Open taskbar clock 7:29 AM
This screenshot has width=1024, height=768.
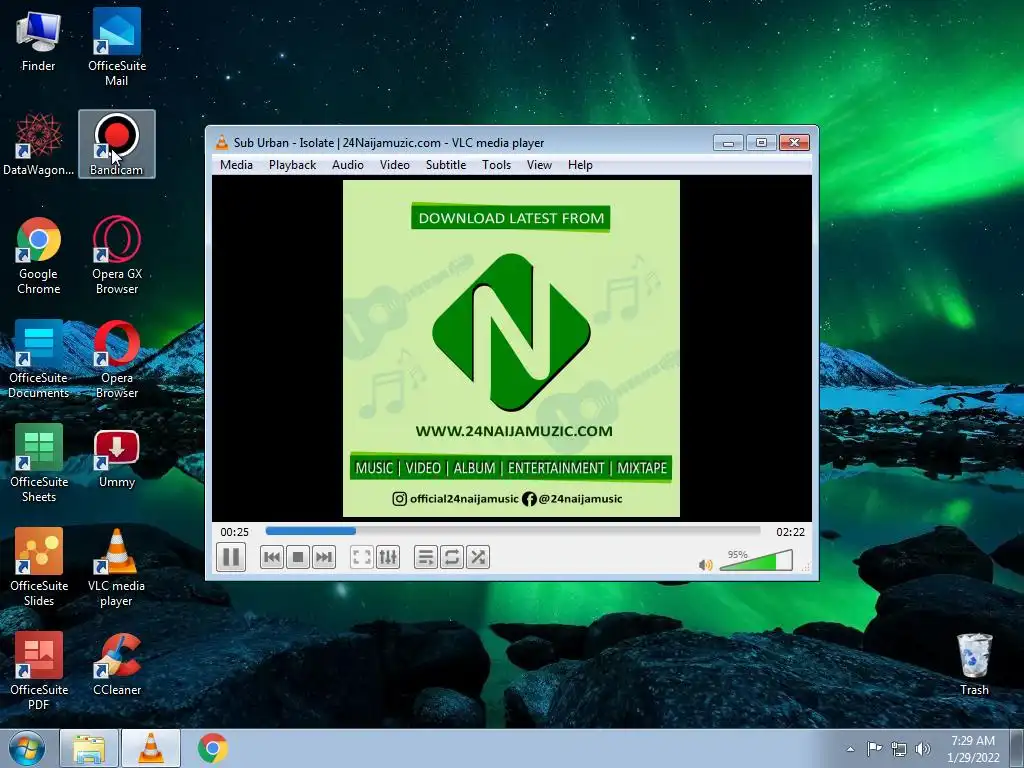click(x=973, y=749)
